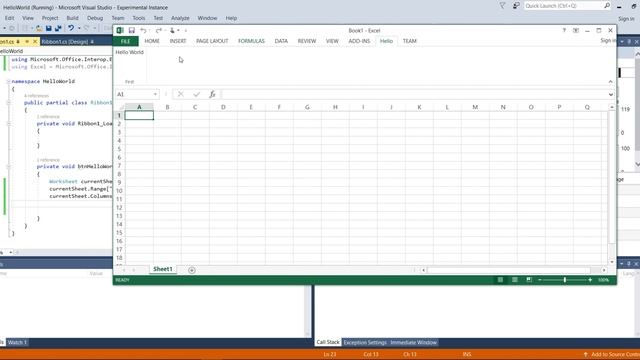Switch to Ribbon1.cs [Design] document tab

click(x=67, y=42)
